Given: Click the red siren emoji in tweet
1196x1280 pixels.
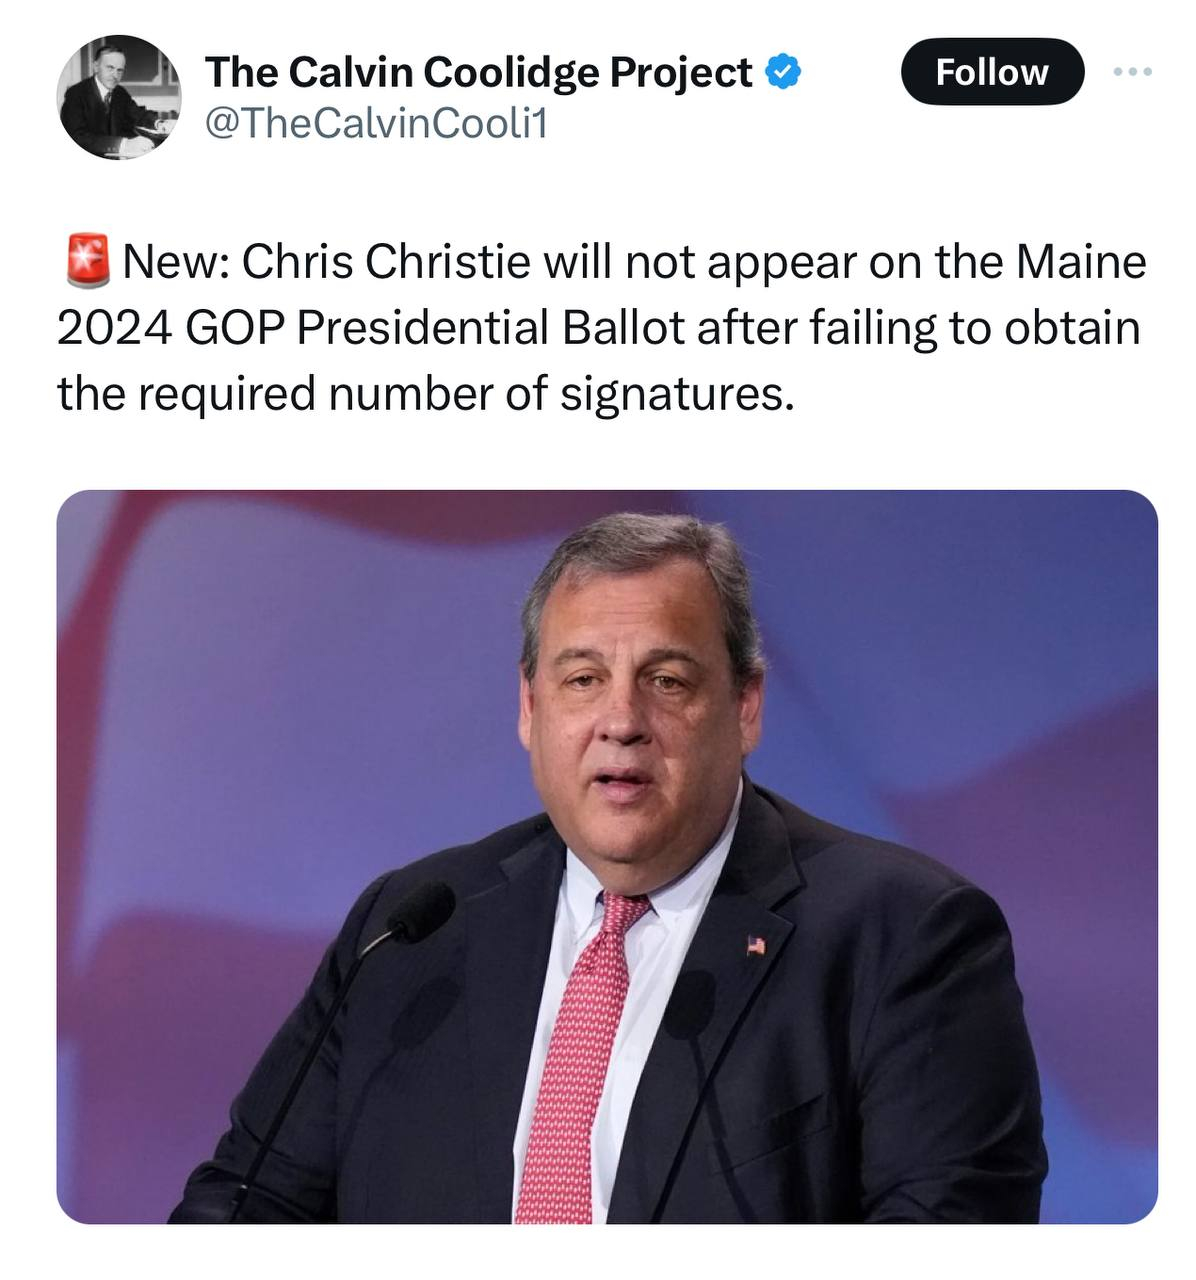Looking at the screenshot, I should click(x=87, y=261).
